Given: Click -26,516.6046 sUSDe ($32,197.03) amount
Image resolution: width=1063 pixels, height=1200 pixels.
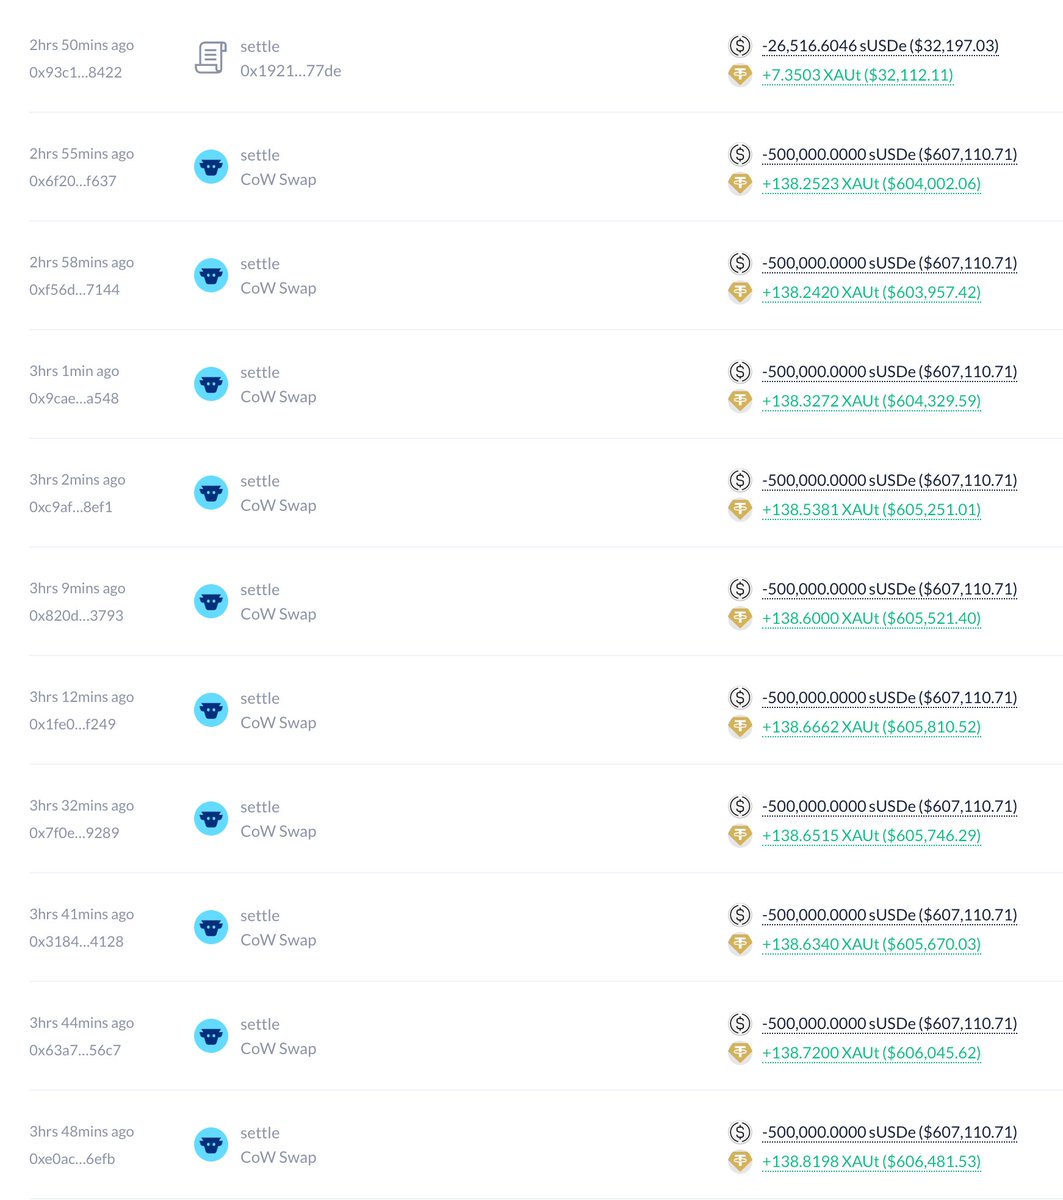Looking at the screenshot, I should click(880, 45).
